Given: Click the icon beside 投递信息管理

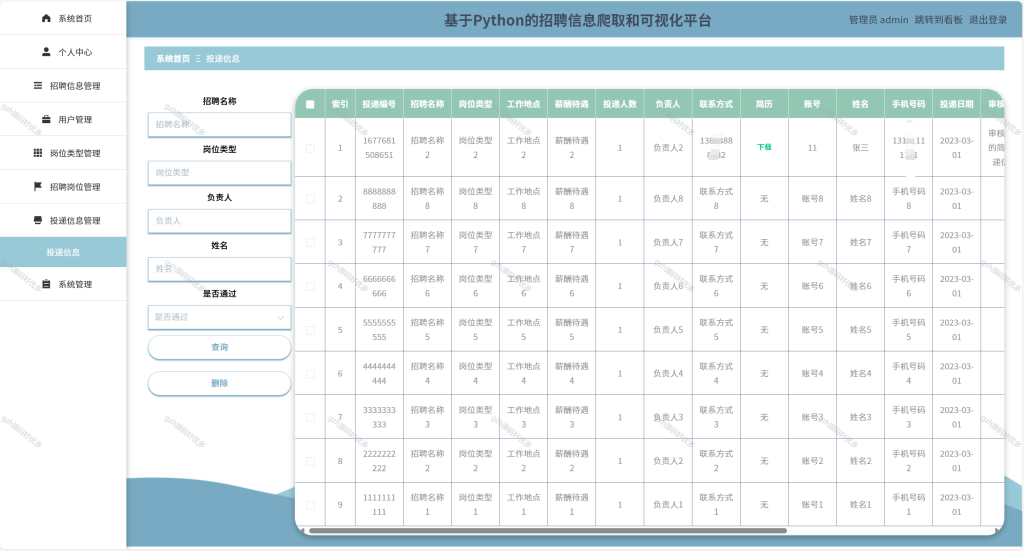Looking at the screenshot, I should tap(38, 220).
